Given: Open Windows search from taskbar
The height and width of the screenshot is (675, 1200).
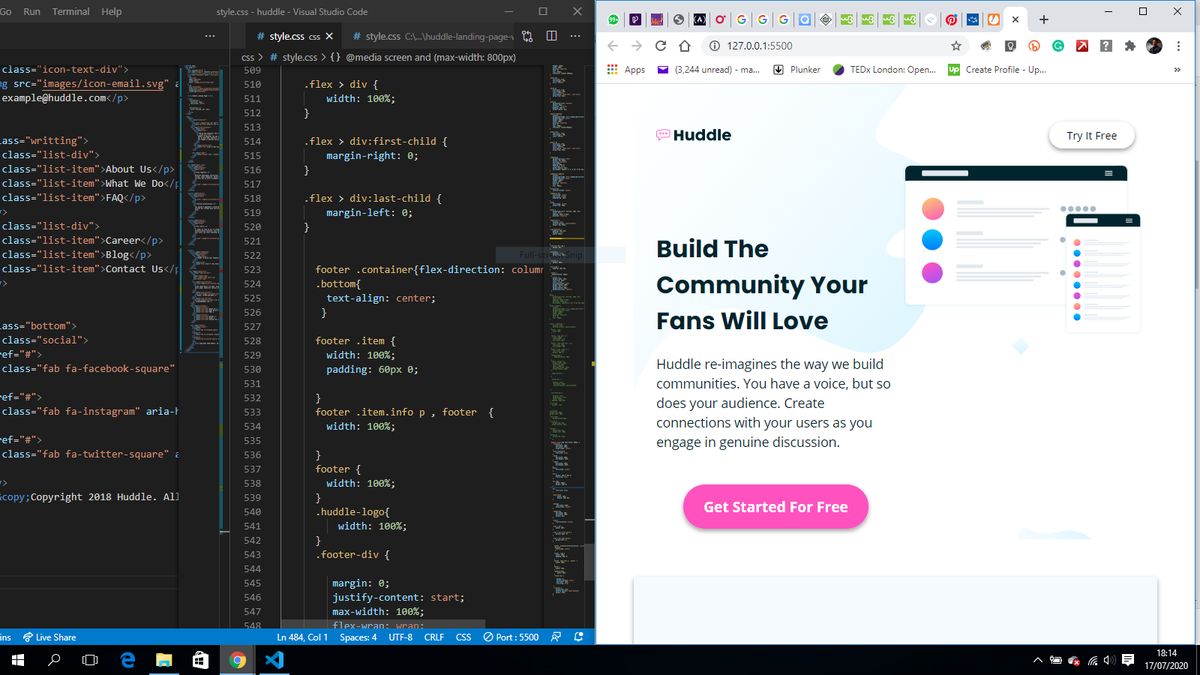Looking at the screenshot, I should (x=55, y=660).
